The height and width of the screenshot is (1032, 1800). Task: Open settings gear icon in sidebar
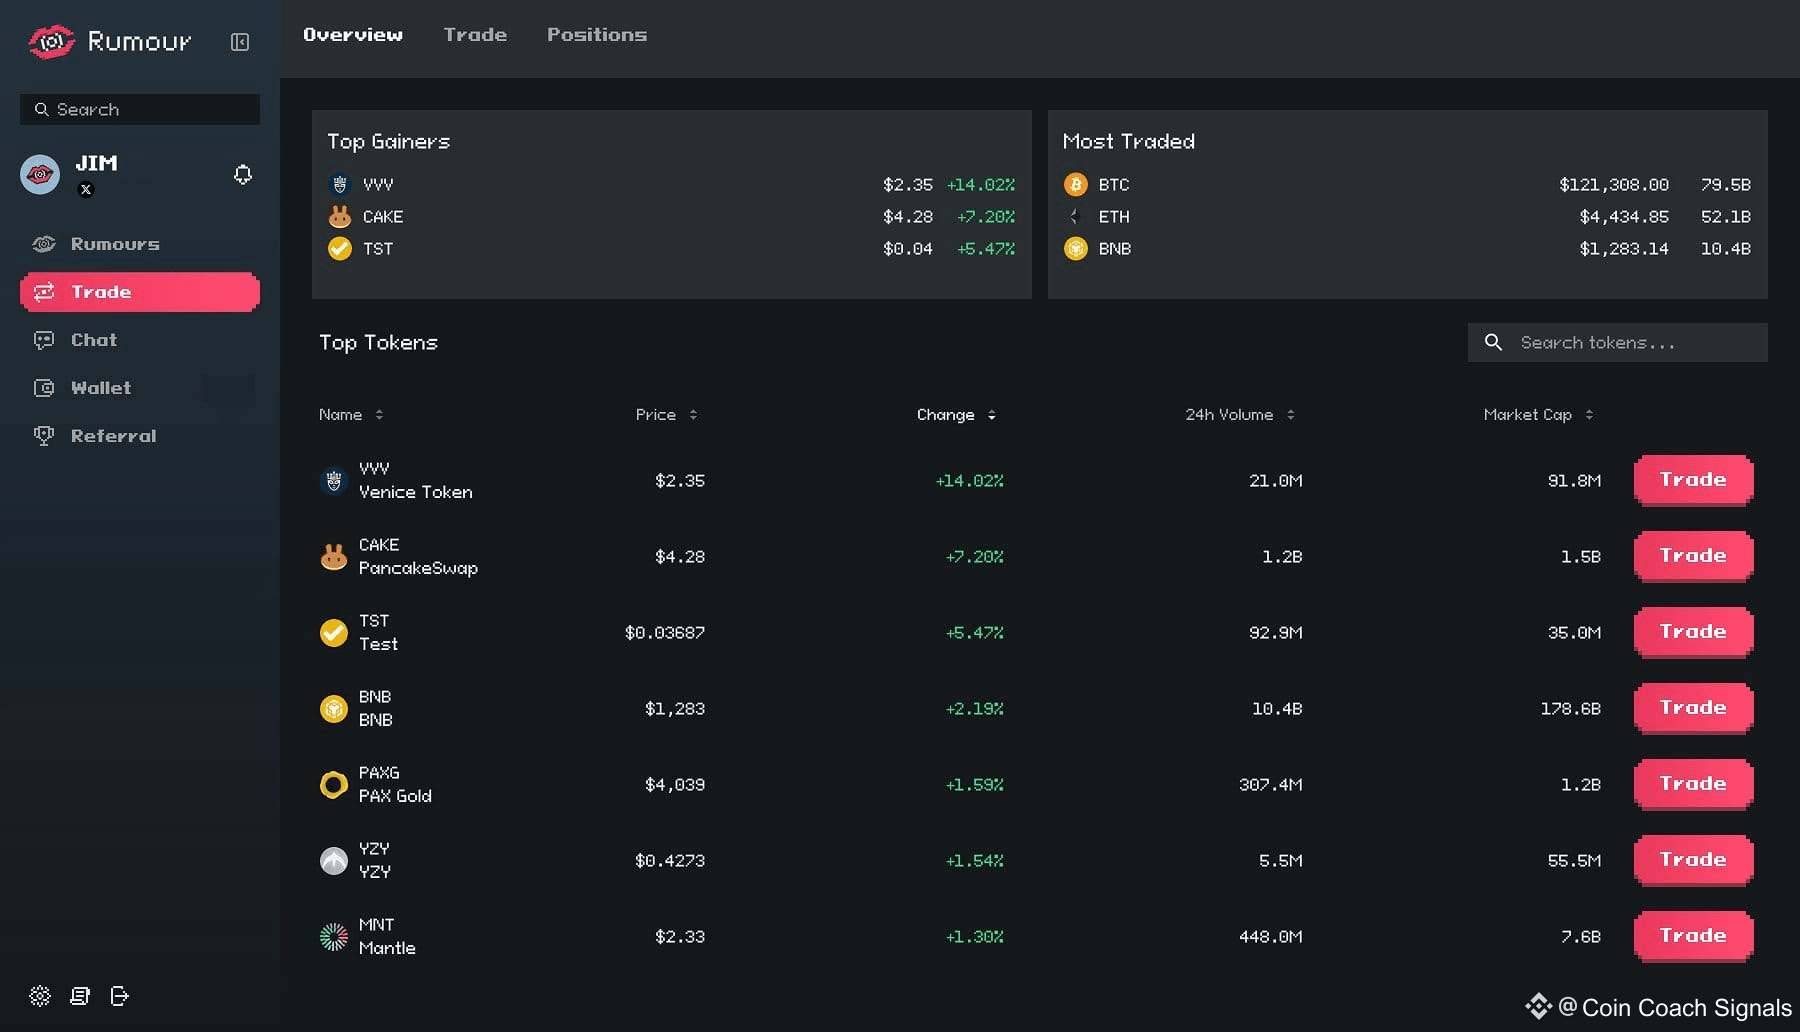tap(40, 996)
